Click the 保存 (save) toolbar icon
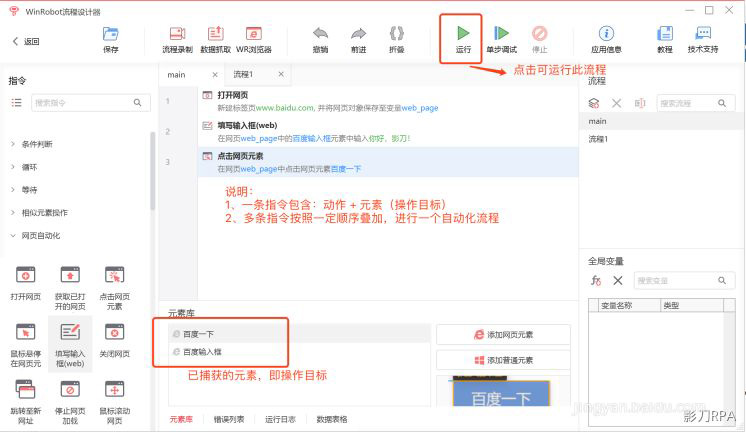The image size is (746, 432). (110, 34)
